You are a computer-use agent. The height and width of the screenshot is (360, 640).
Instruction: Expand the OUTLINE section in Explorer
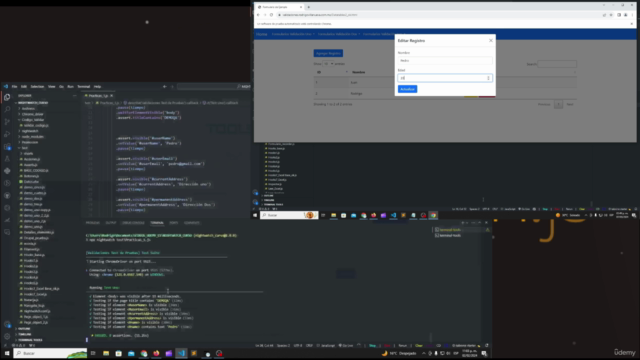[x=24, y=329]
